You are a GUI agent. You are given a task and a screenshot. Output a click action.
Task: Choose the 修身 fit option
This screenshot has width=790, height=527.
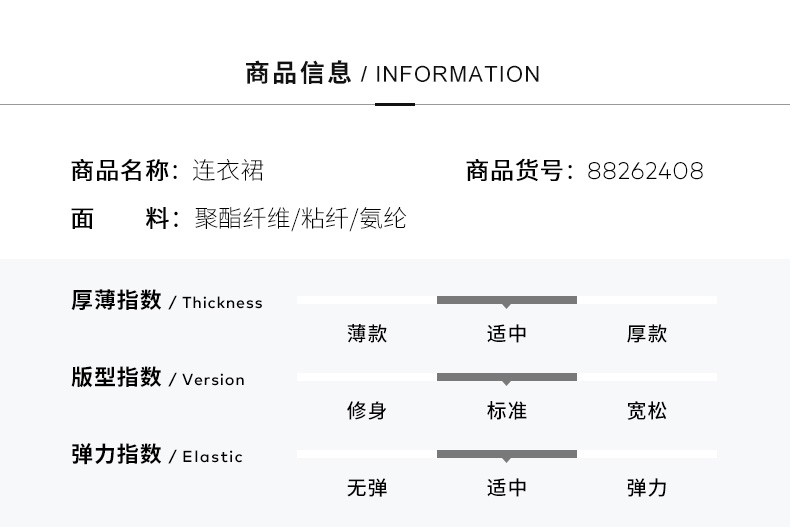coord(367,411)
